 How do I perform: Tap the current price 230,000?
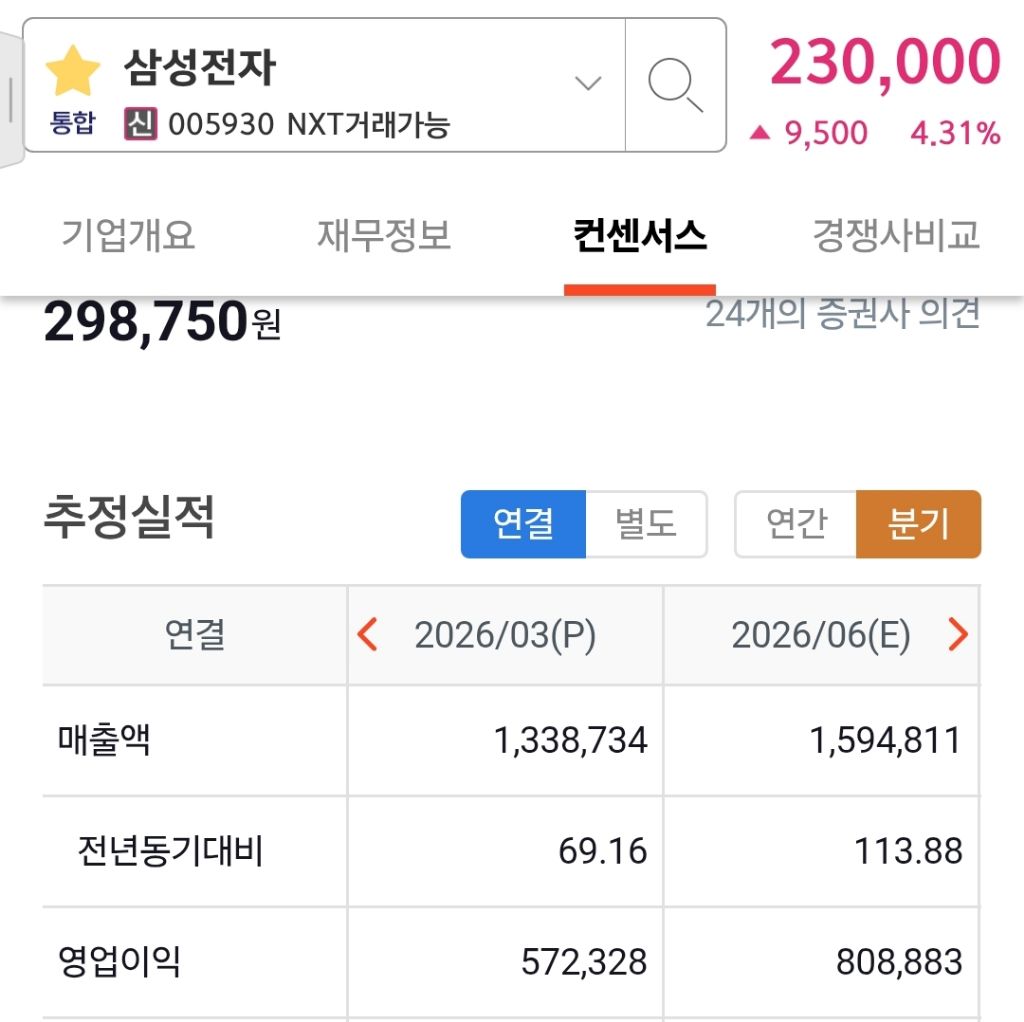[x=885, y=62]
